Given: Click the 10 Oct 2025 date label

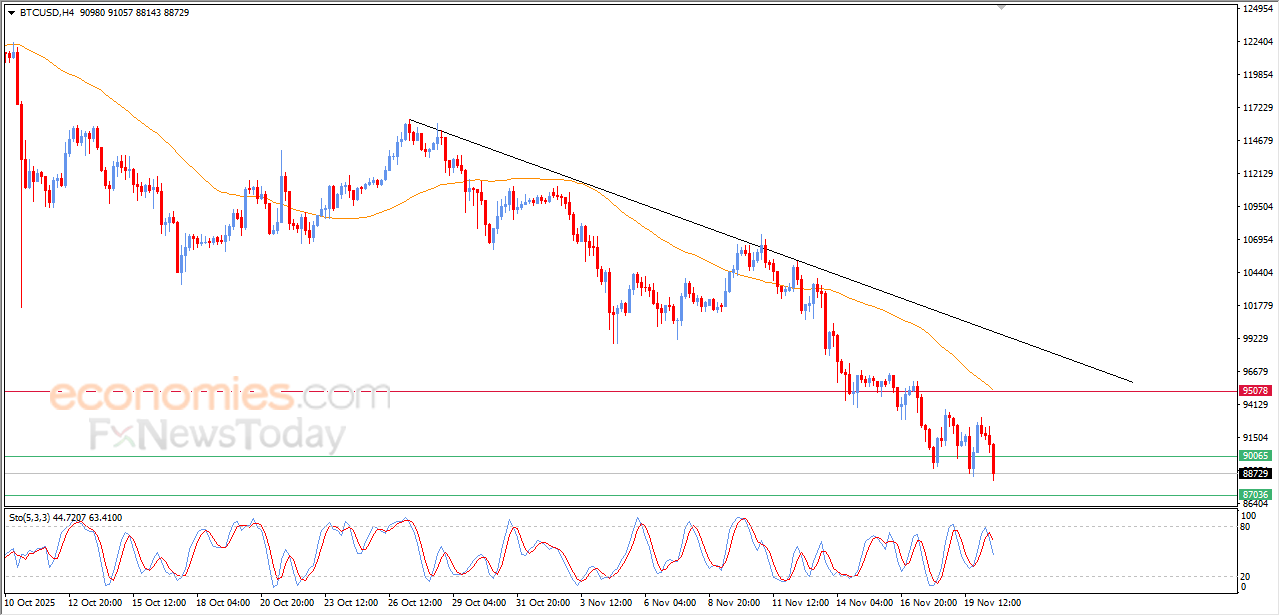Looking at the screenshot, I should tap(29, 603).
